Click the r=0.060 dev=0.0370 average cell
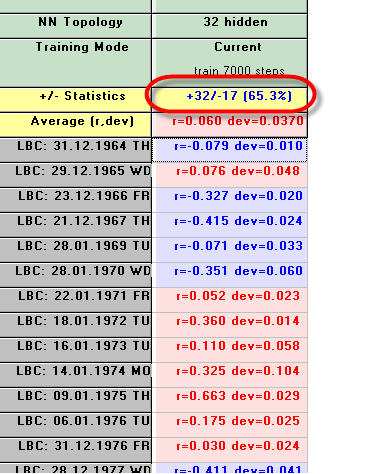Viewport: 371px width, 474px height. 230,125
